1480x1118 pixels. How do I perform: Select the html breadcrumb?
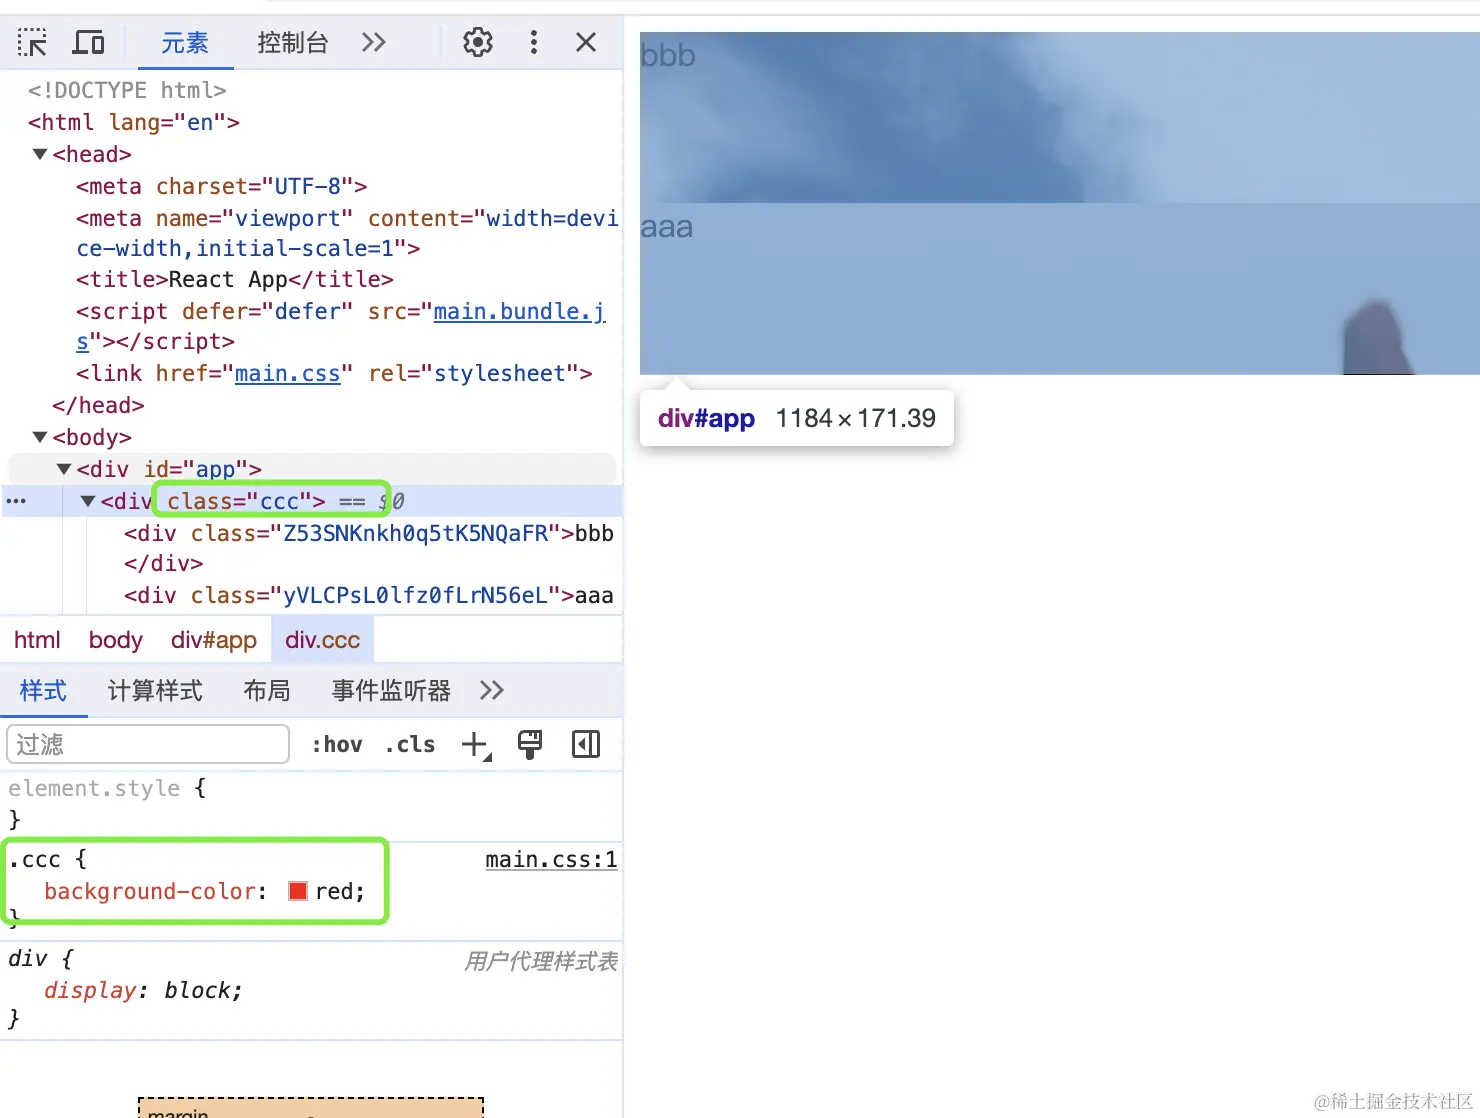pyautogui.click(x=37, y=640)
